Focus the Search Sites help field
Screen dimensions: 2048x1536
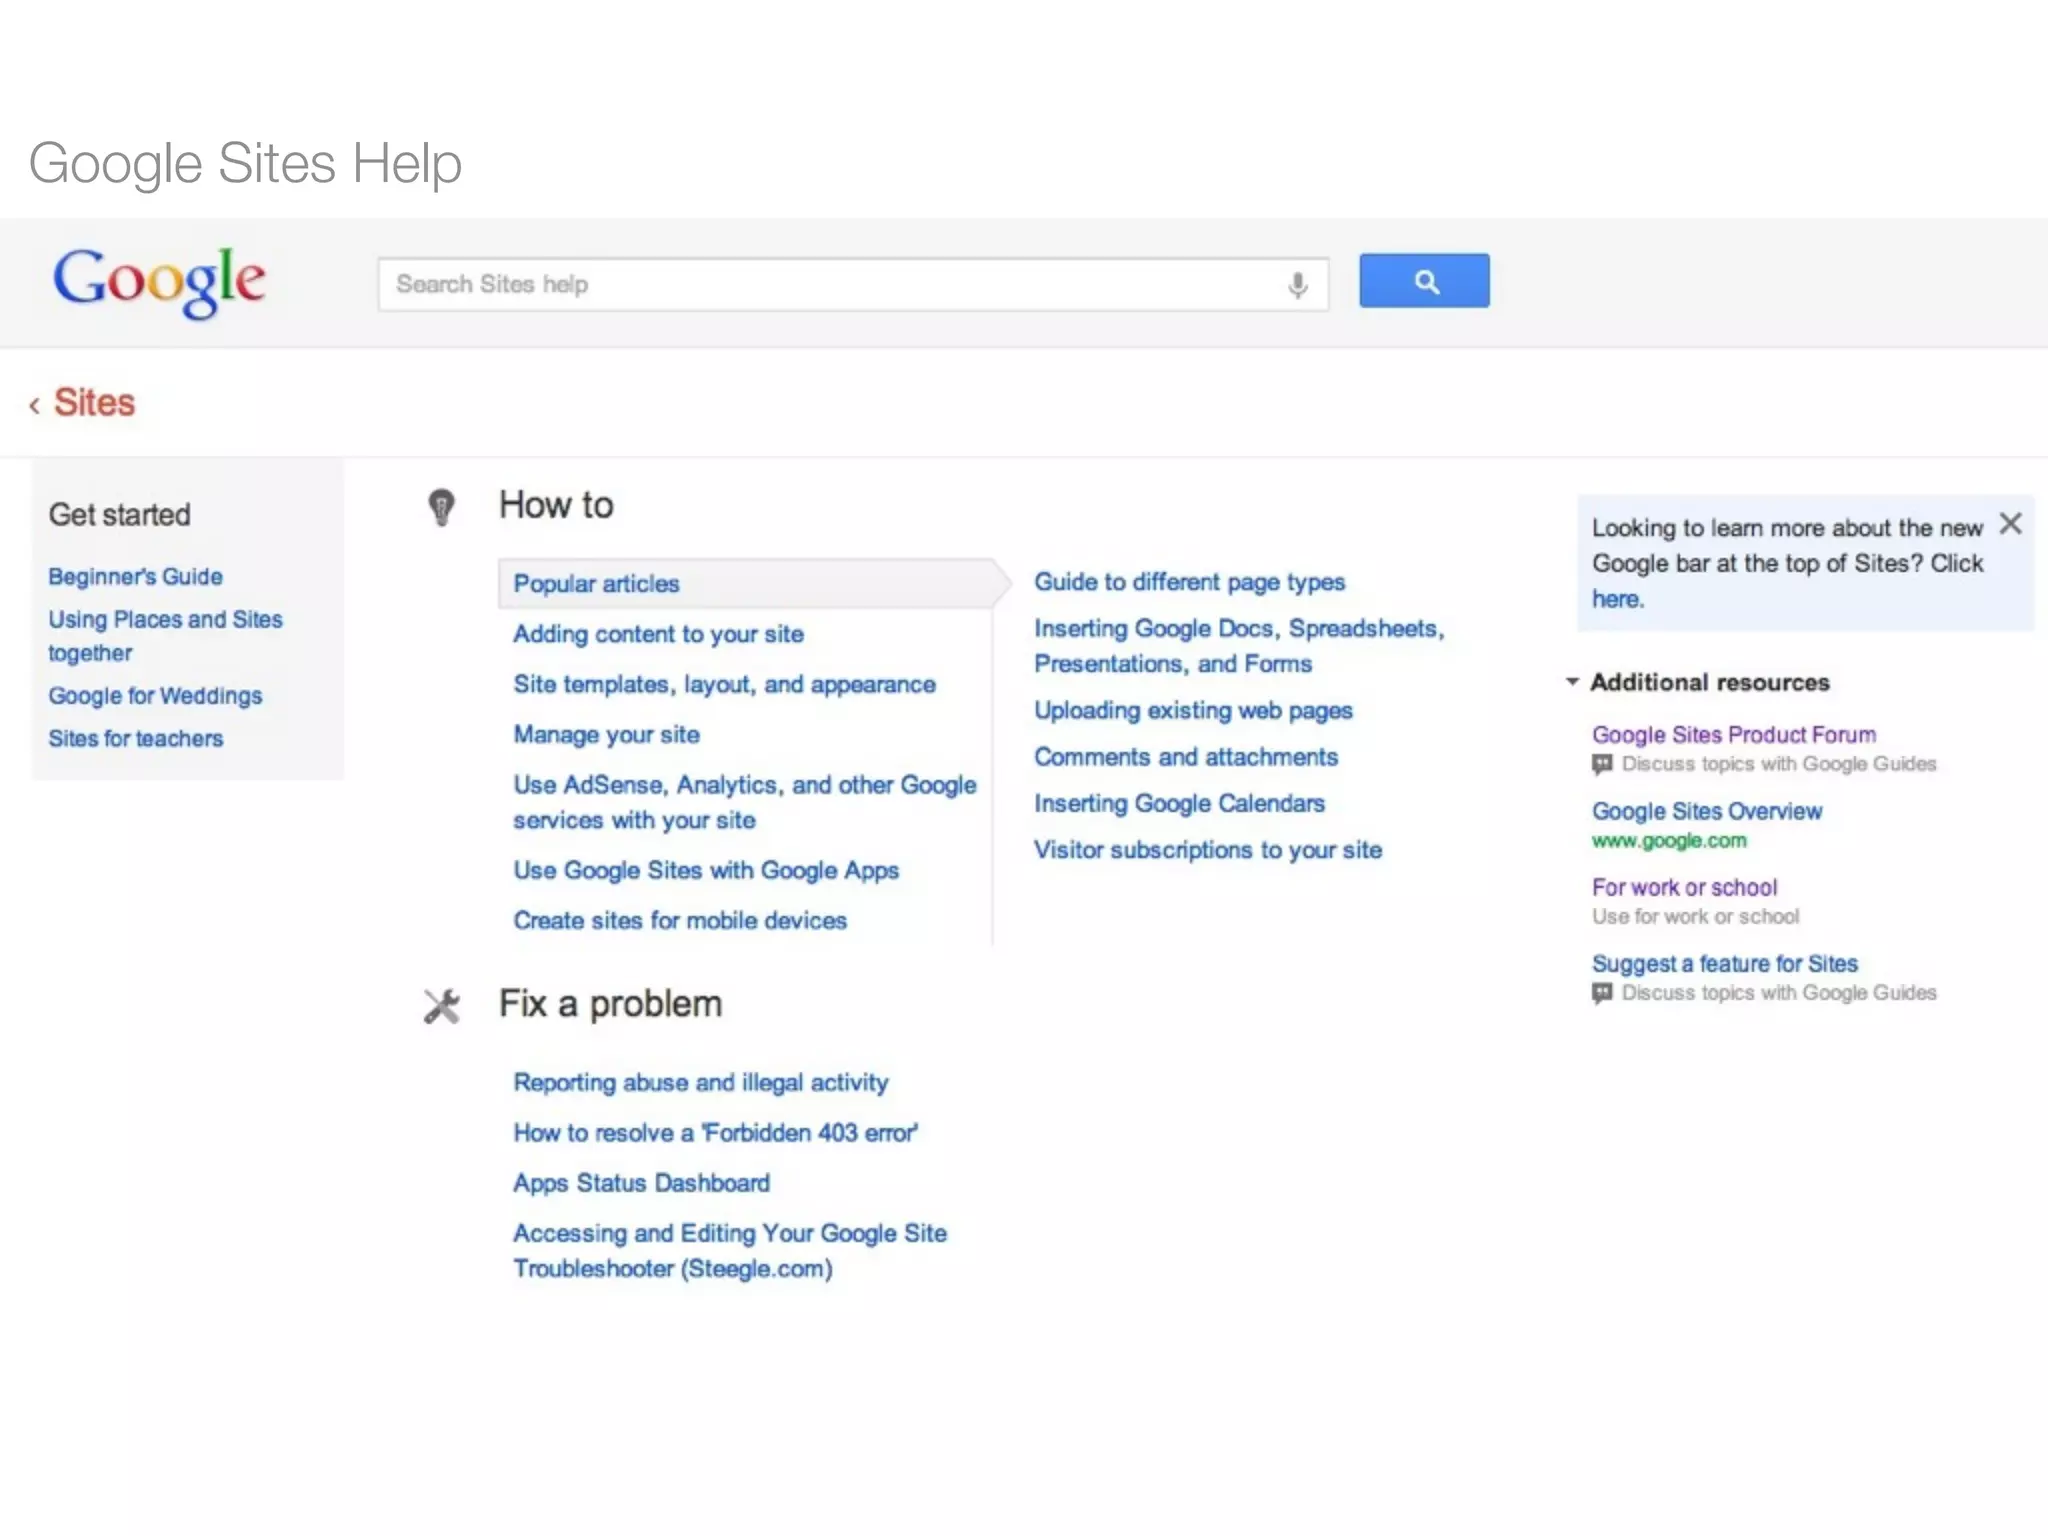(x=853, y=285)
